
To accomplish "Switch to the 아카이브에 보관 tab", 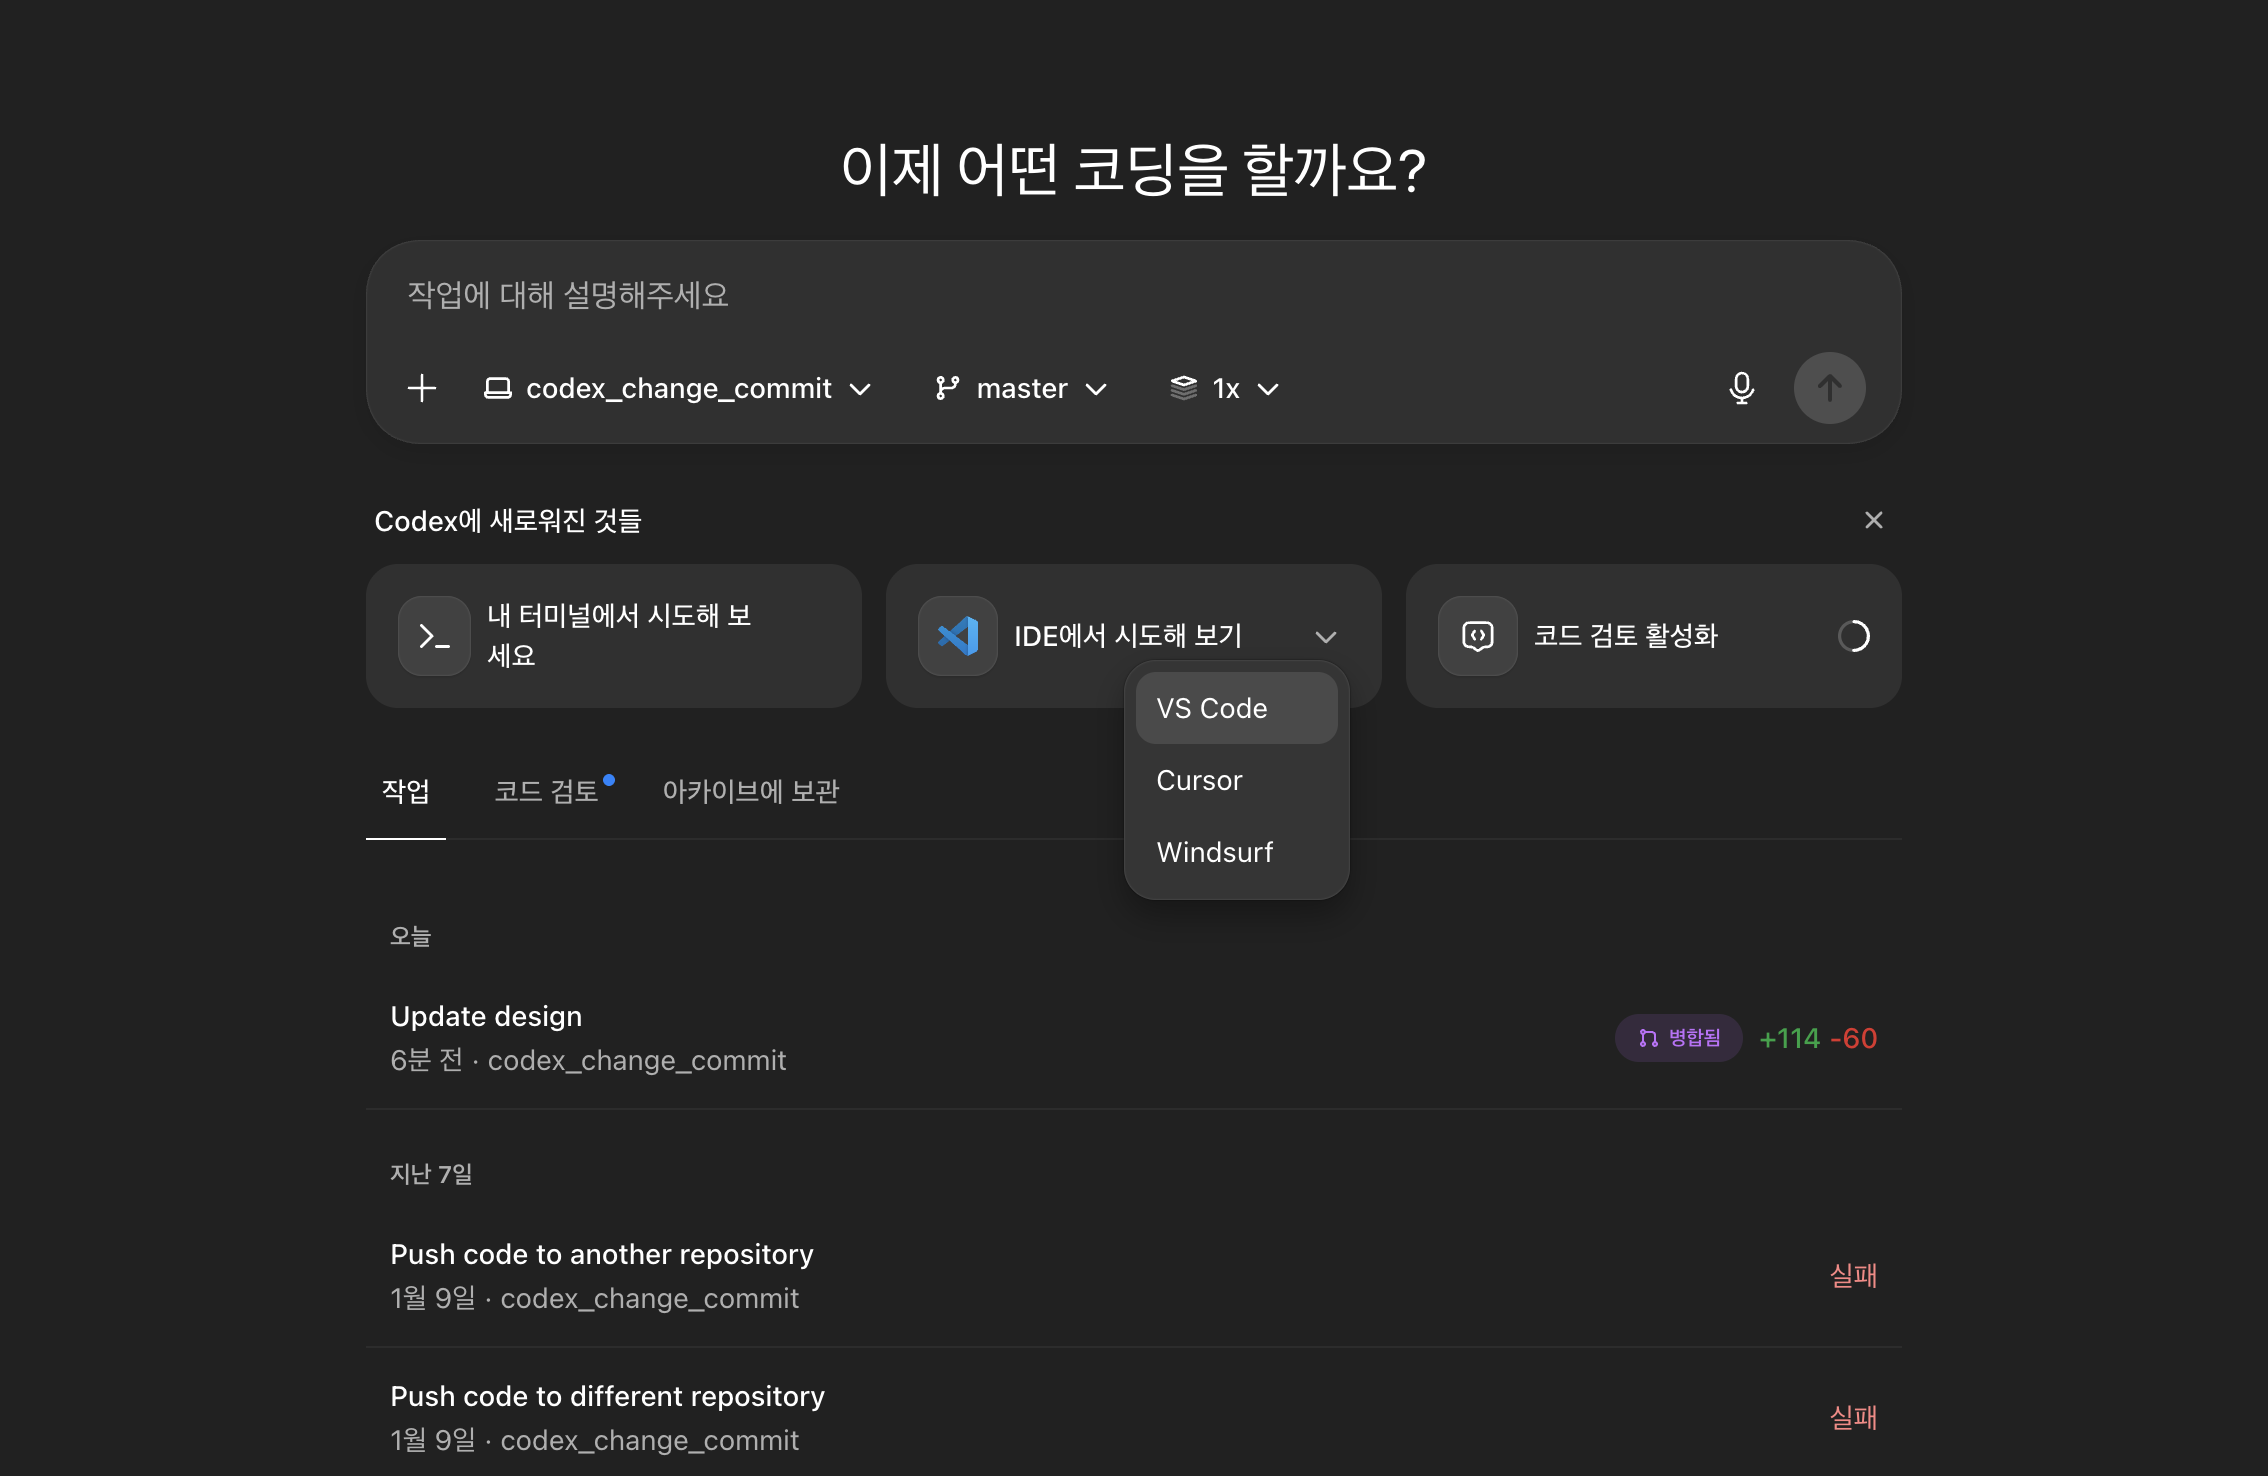I will (x=750, y=792).
